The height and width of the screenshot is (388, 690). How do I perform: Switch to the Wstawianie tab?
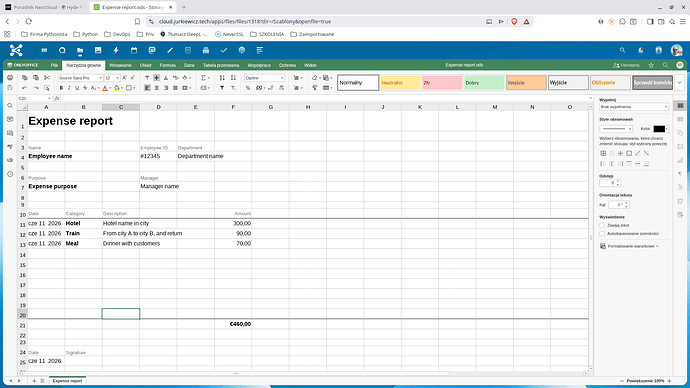click(x=120, y=65)
